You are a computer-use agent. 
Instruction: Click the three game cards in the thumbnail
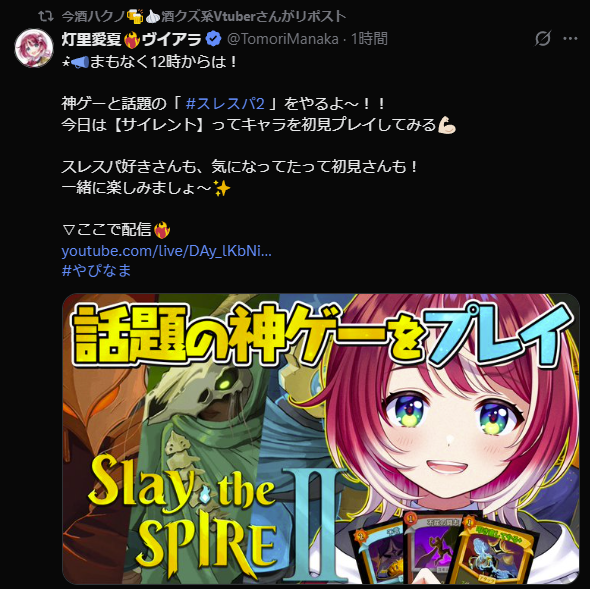(x=443, y=548)
